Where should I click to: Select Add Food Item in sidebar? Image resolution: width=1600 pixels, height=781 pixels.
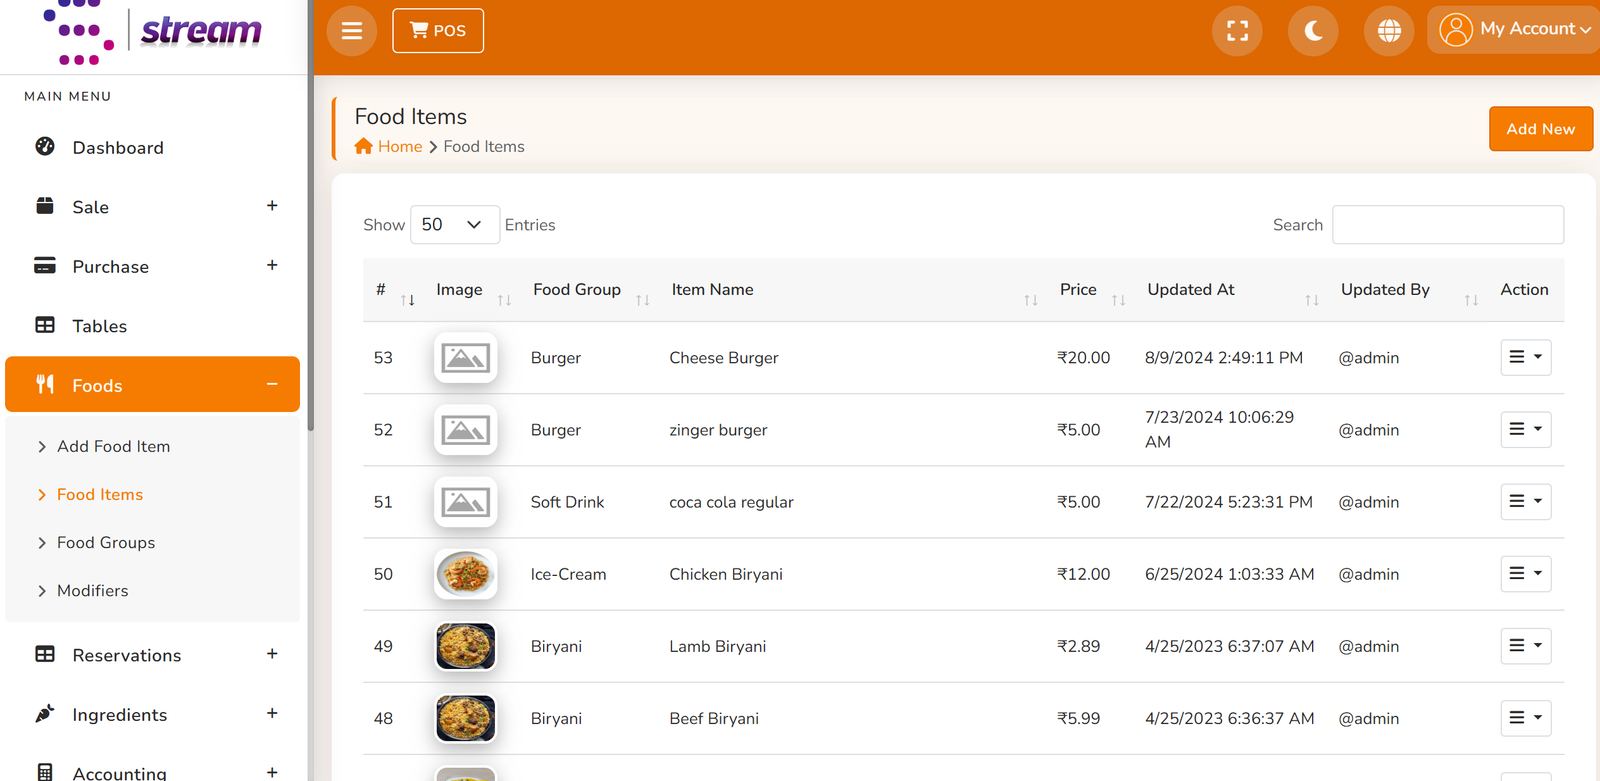point(113,446)
